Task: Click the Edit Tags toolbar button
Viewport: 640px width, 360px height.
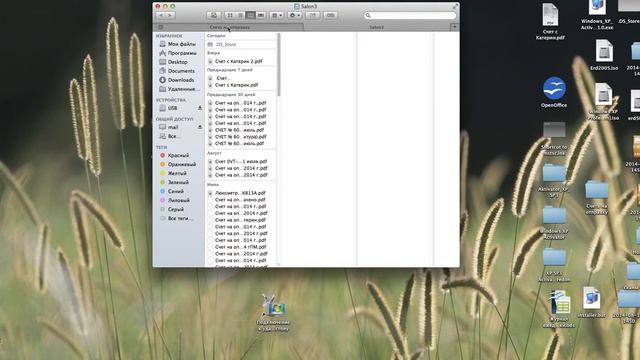Action: [x=330, y=15]
